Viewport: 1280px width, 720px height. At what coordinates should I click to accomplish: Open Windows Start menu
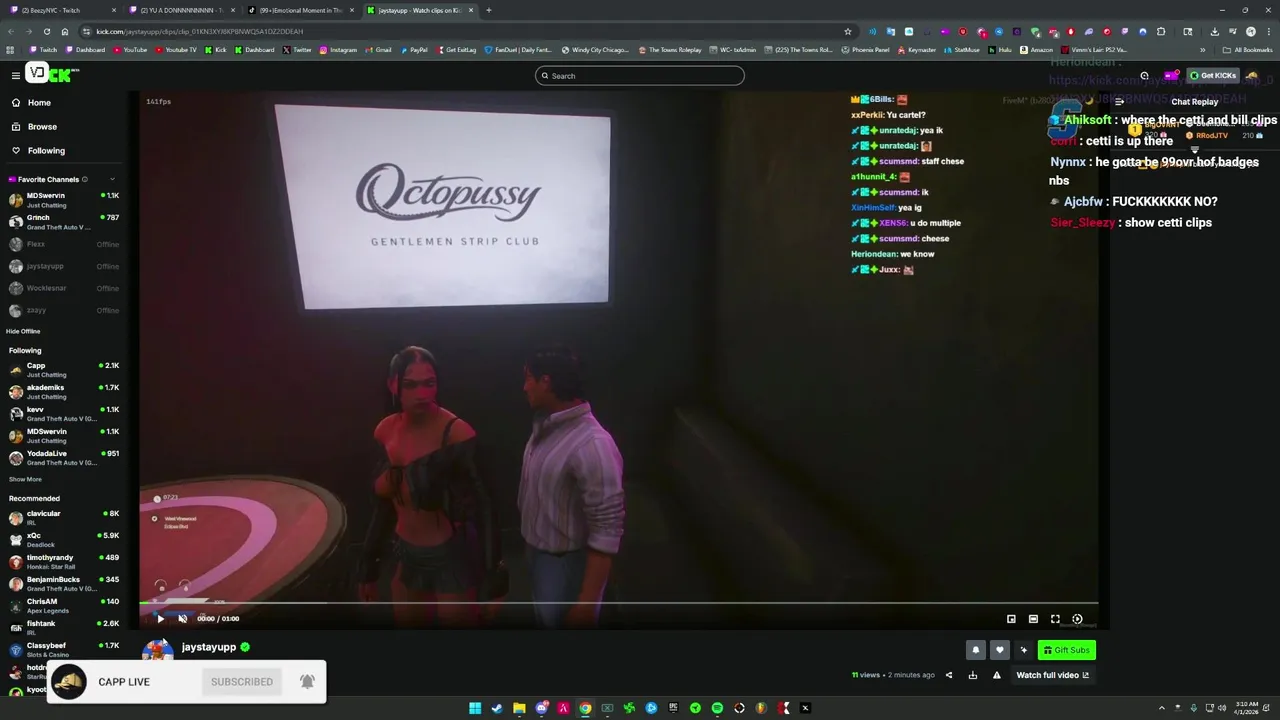[475, 708]
